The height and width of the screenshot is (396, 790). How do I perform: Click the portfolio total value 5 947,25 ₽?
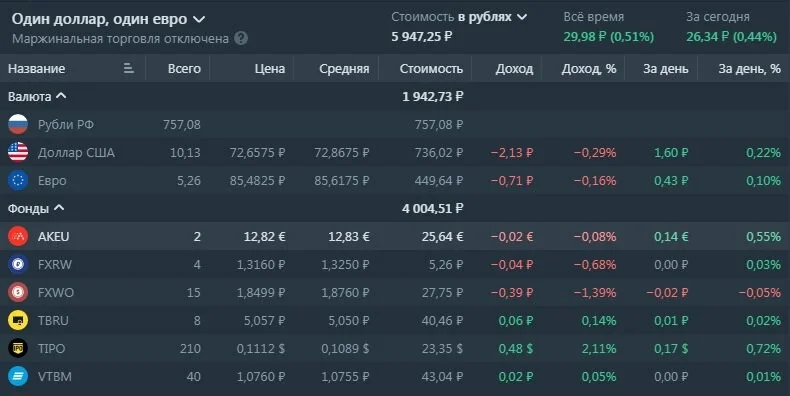(x=422, y=36)
